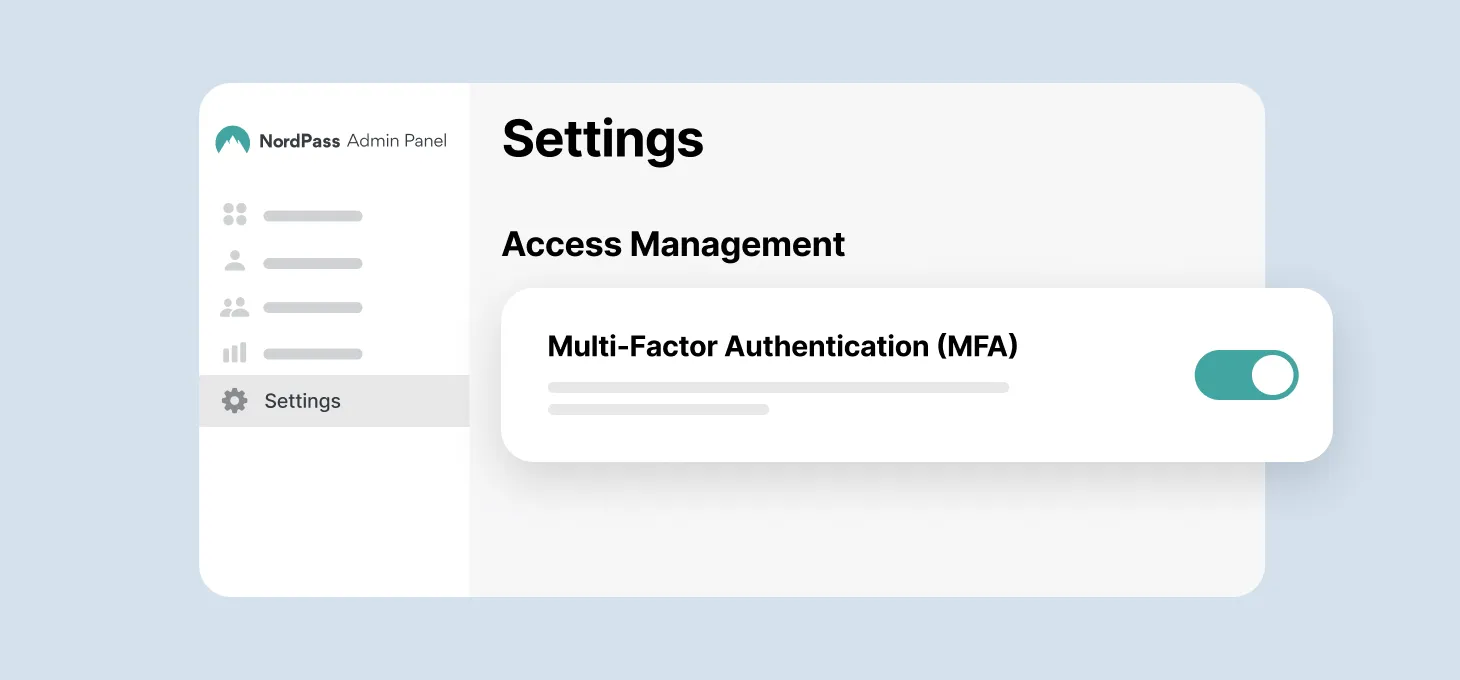
Task: Click the Multi-Factor Authentication (MFA) title
Action: 782,346
